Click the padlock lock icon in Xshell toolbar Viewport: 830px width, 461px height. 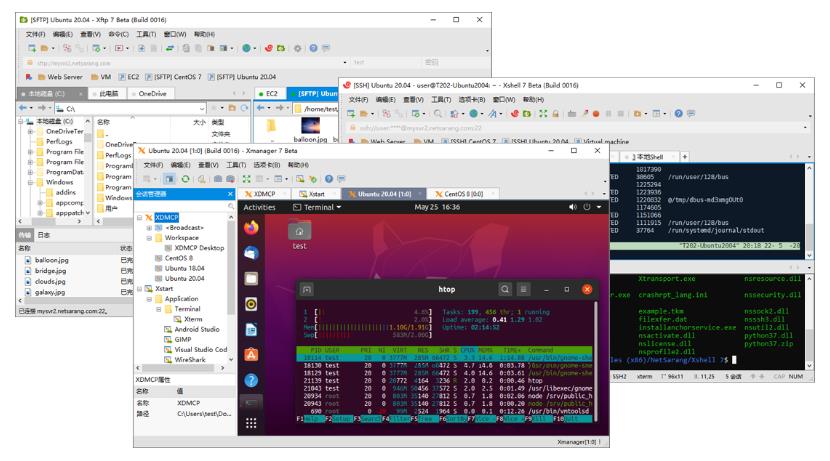pos(555,113)
